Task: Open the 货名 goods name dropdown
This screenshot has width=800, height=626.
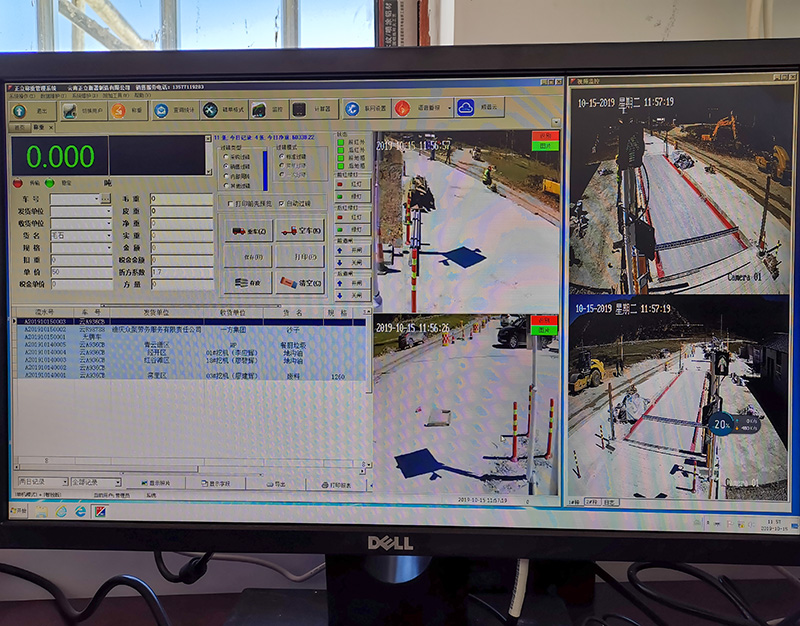Action: point(108,236)
